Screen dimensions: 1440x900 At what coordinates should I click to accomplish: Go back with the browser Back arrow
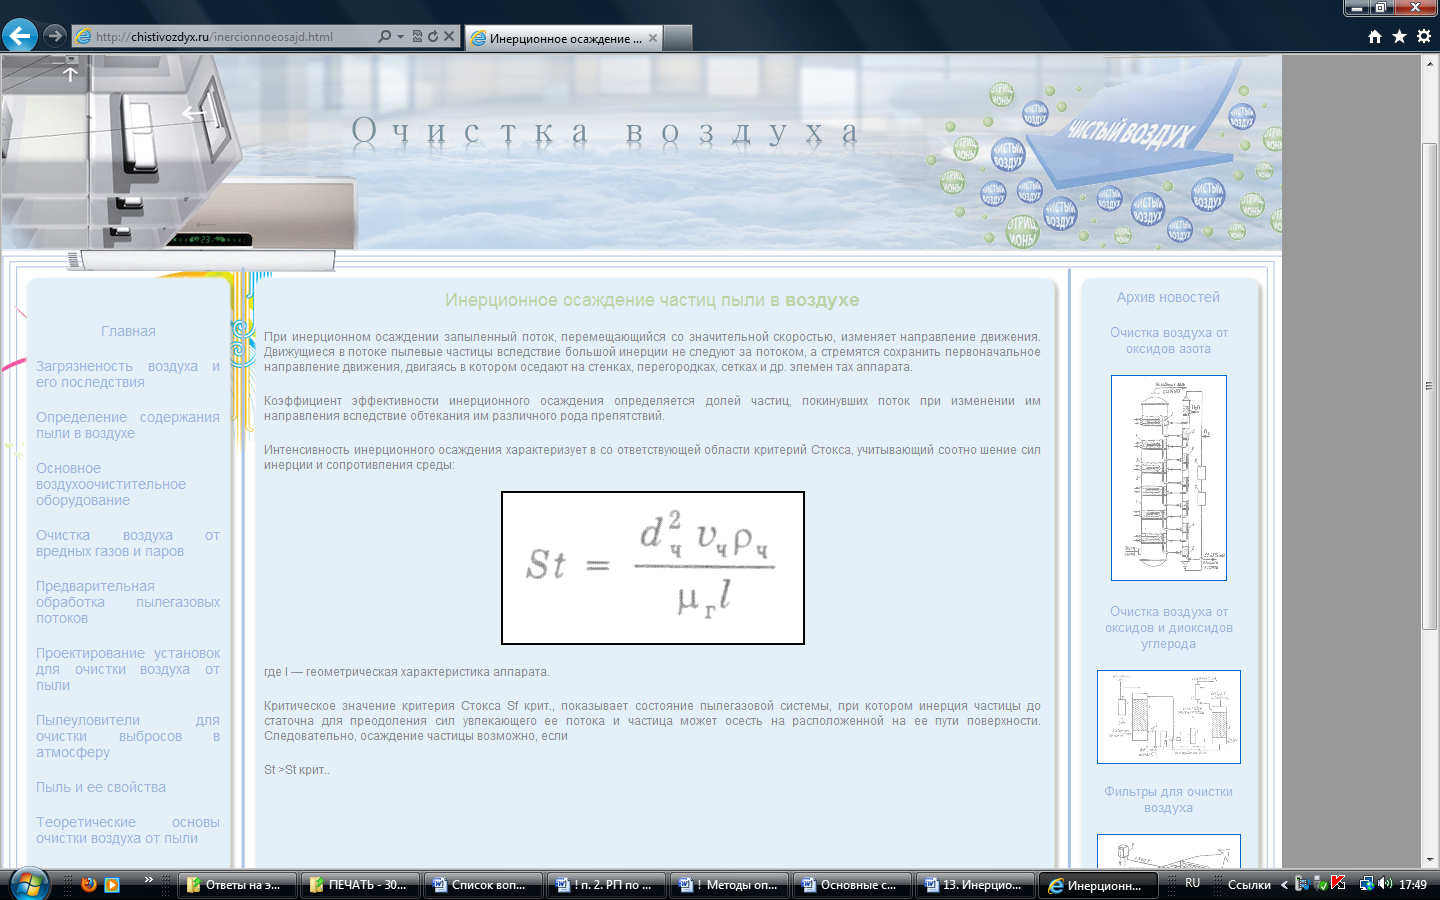19,36
